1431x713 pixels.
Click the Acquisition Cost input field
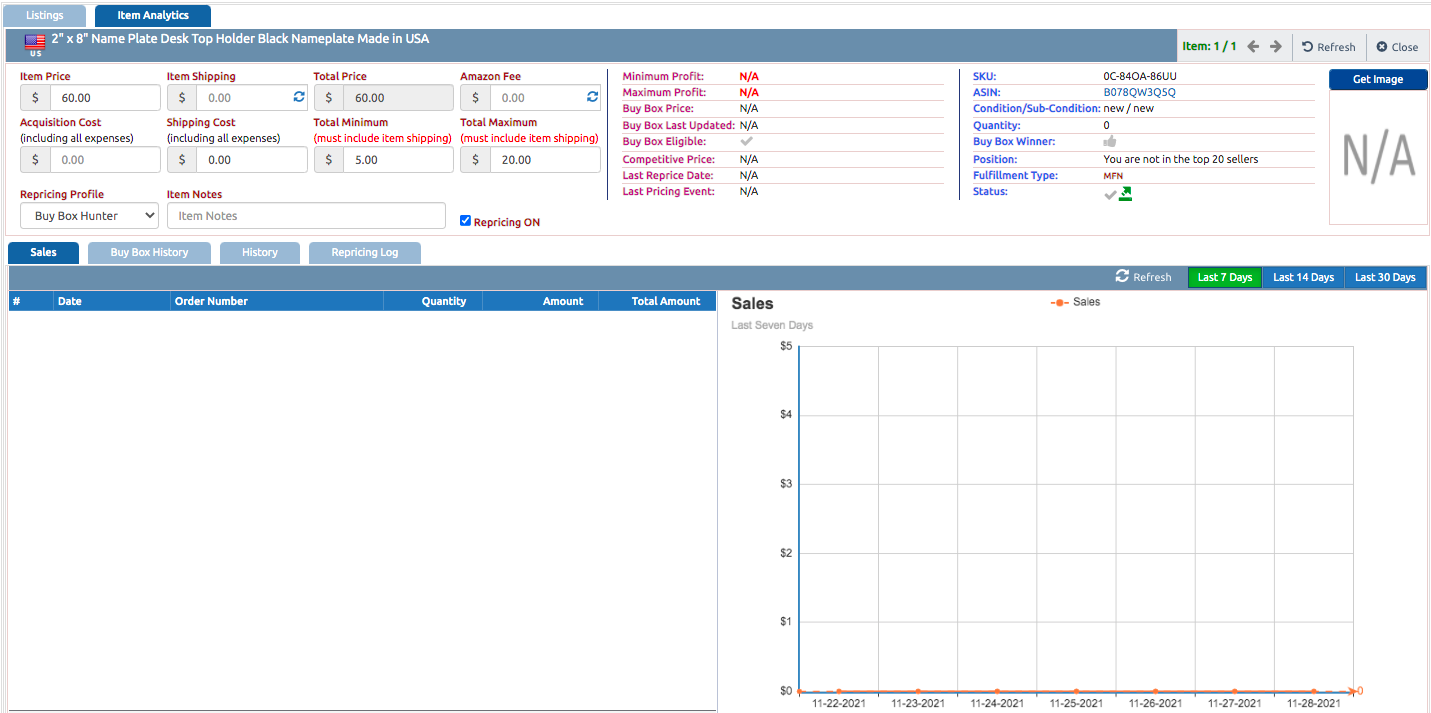tap(105, 160)
